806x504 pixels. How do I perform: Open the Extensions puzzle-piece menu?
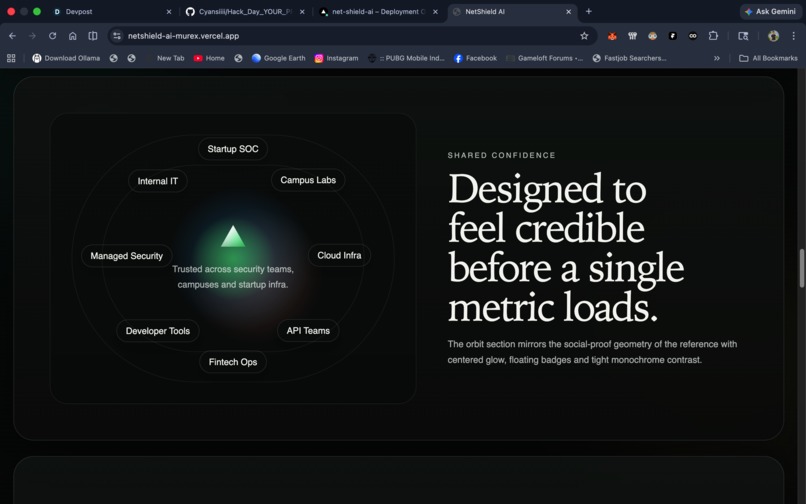click(x=713, y=36)
